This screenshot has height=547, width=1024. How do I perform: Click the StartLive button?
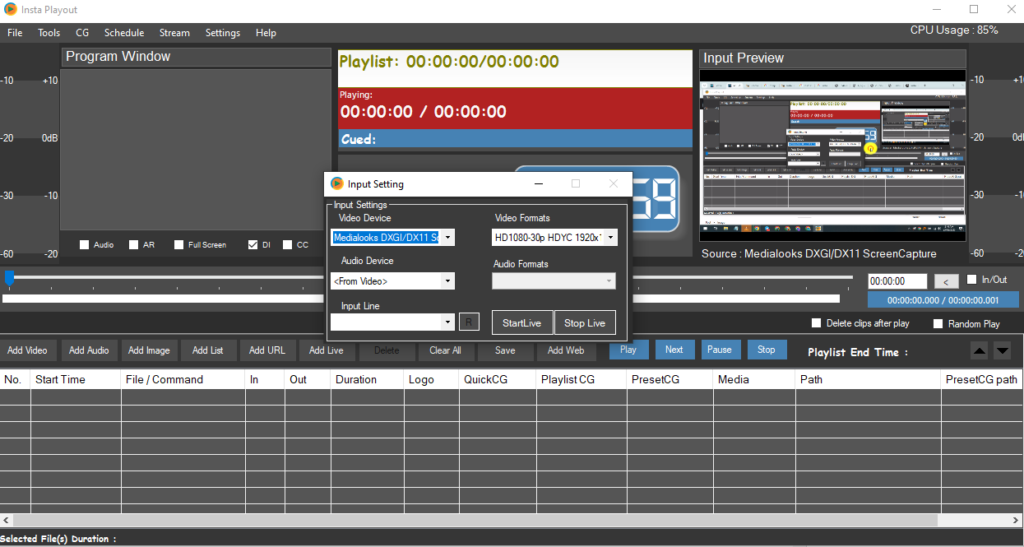click(522, 323)
